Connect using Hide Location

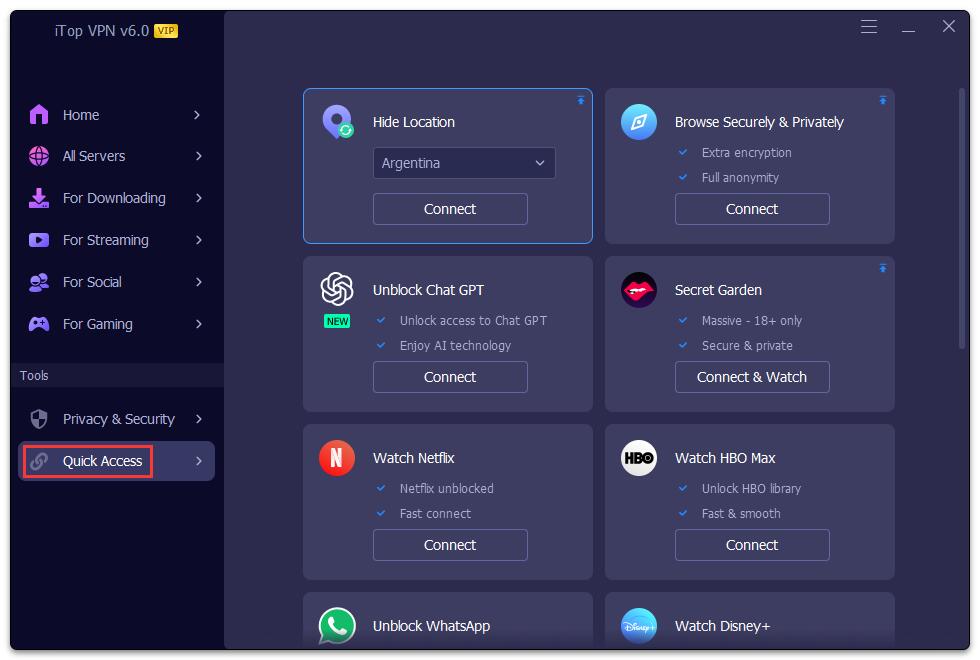[450, 209]
